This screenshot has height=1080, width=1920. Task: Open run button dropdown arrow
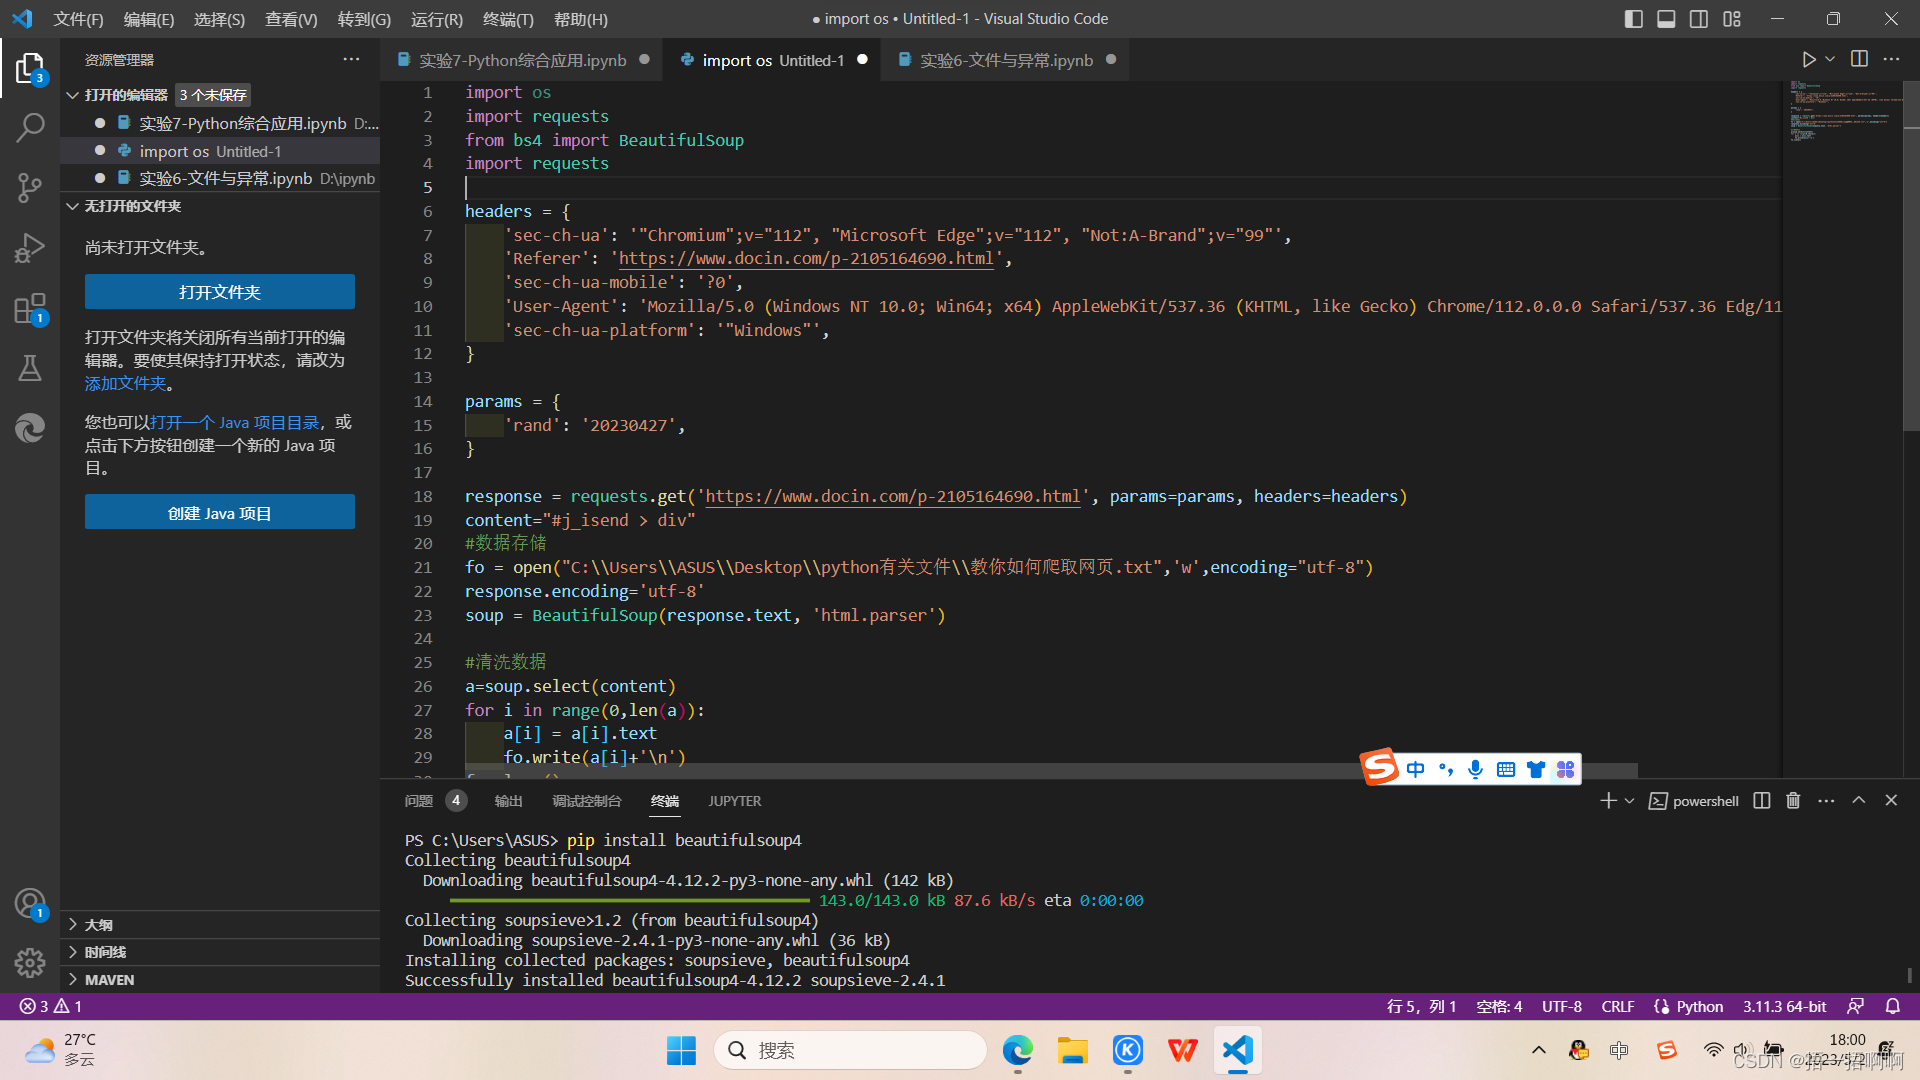coord(1830,60)
